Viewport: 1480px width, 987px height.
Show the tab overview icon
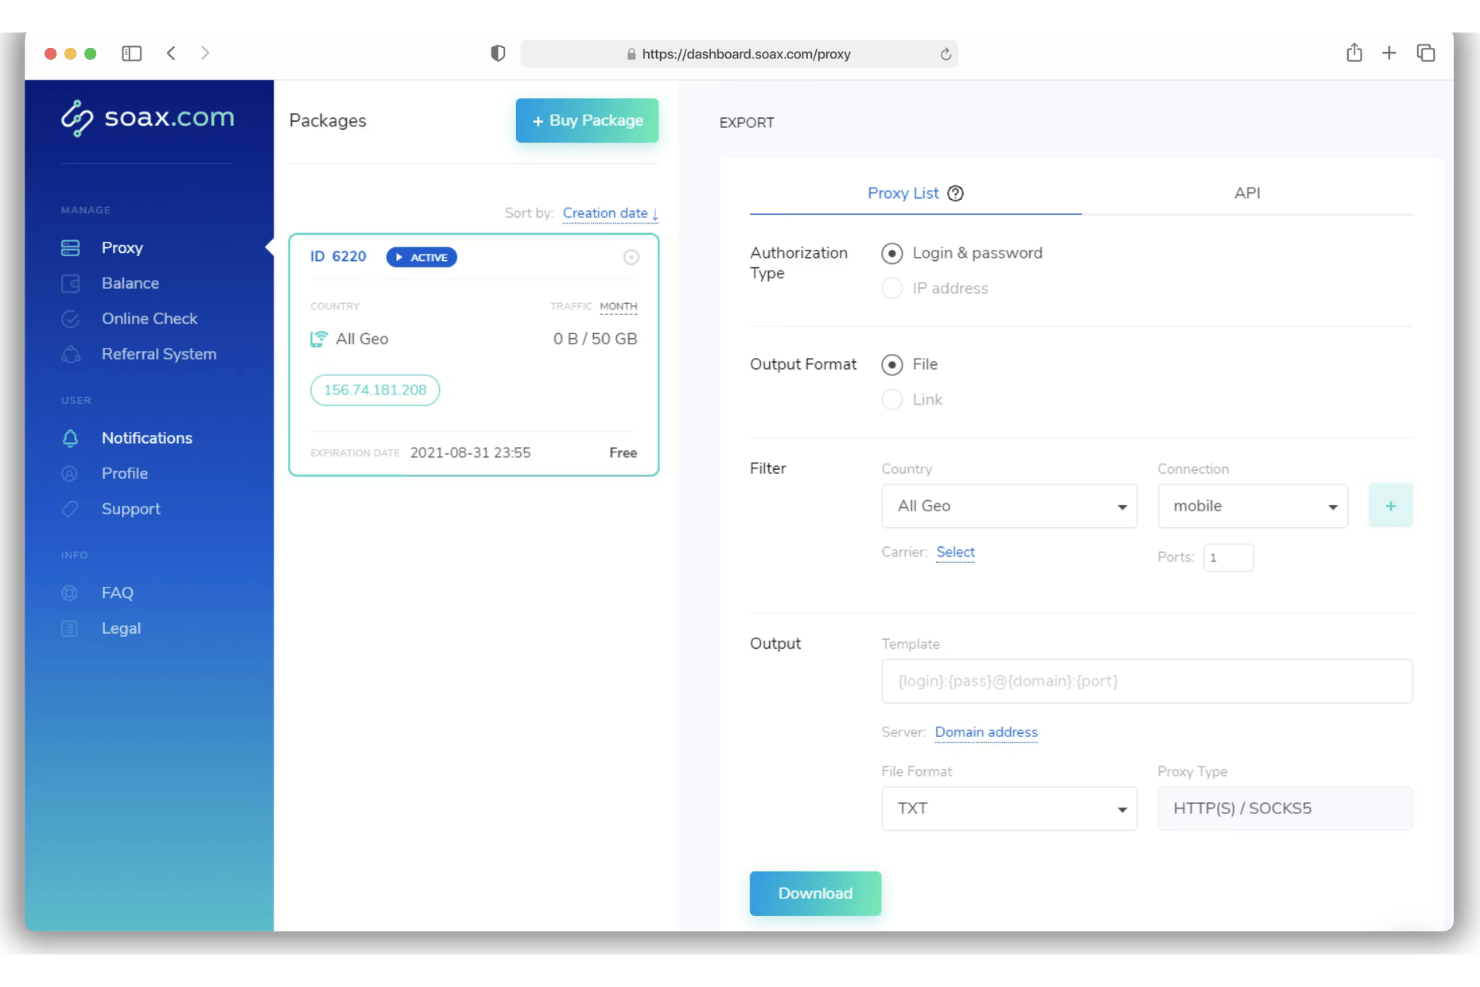[x=1426, y=53]
